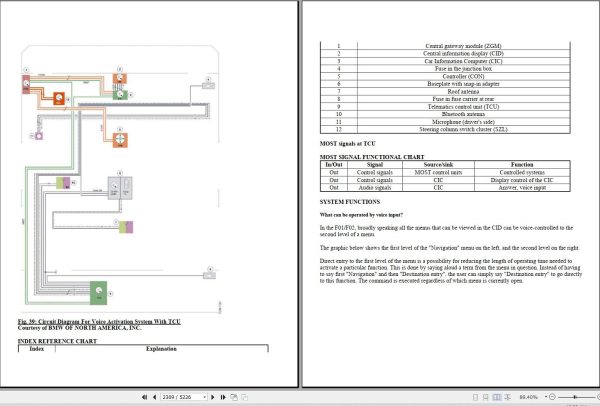Click 'Steering column switch cluster (SZL)' row
Screen dimensions: 600x406
445,129
